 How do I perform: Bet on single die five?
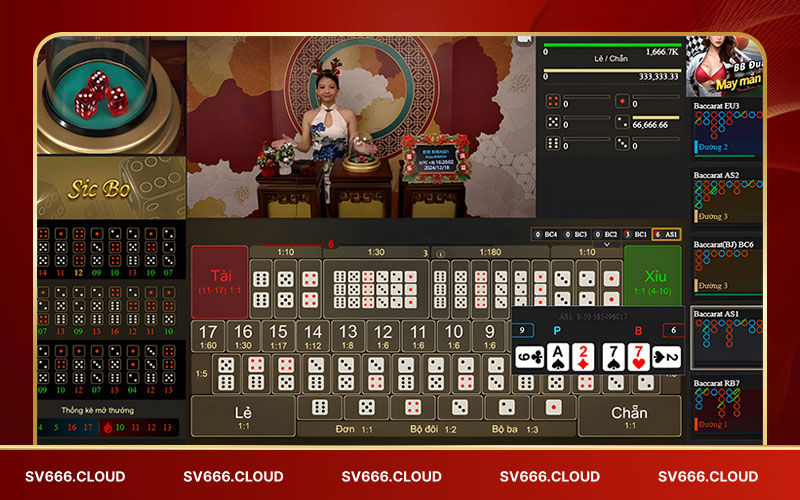[x=367, y=408]
